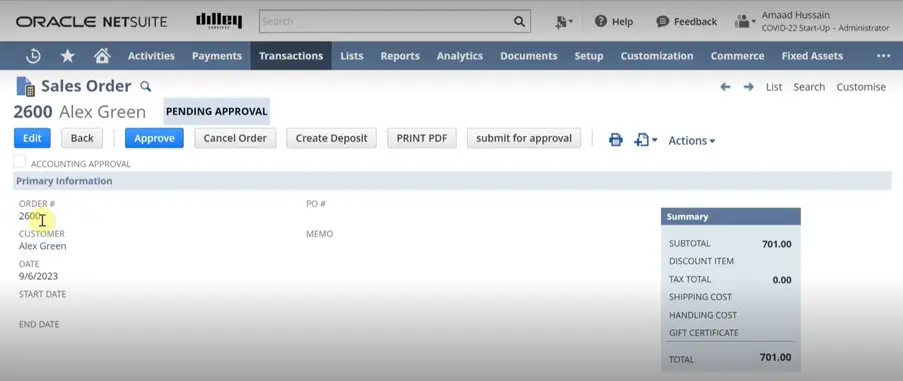Open the Customization menu

[657, 56]
